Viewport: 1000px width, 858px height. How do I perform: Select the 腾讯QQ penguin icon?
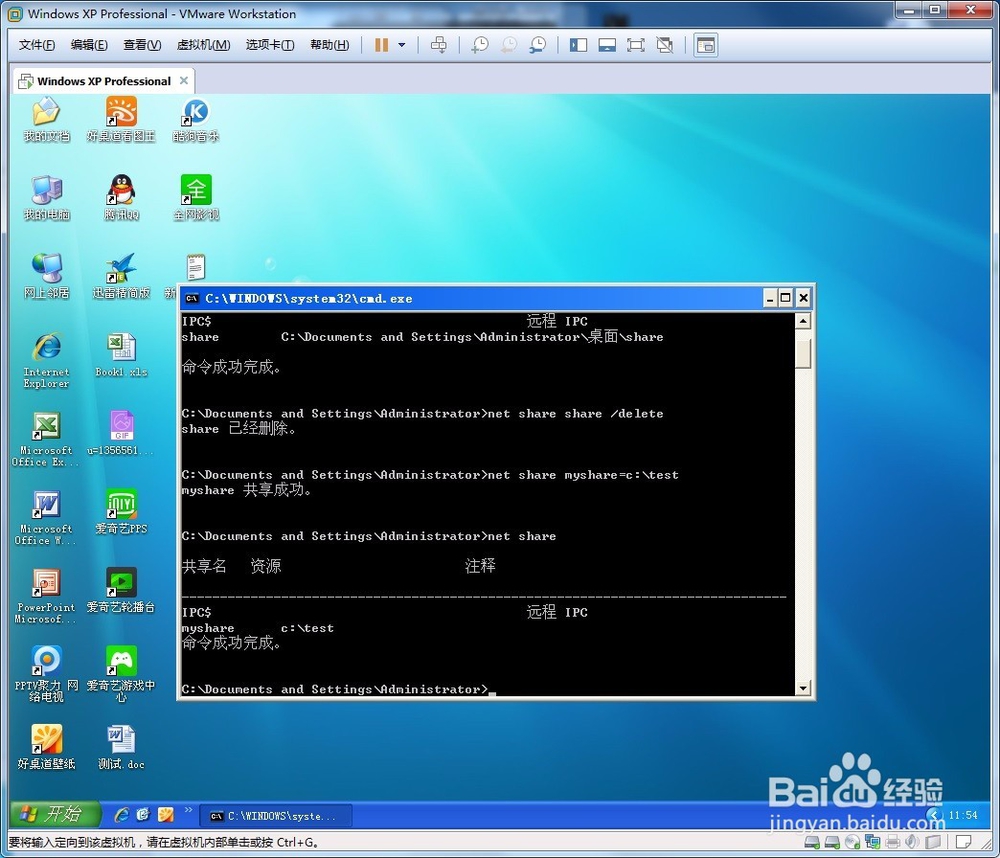pyautogui.click(x=121, y=198)
